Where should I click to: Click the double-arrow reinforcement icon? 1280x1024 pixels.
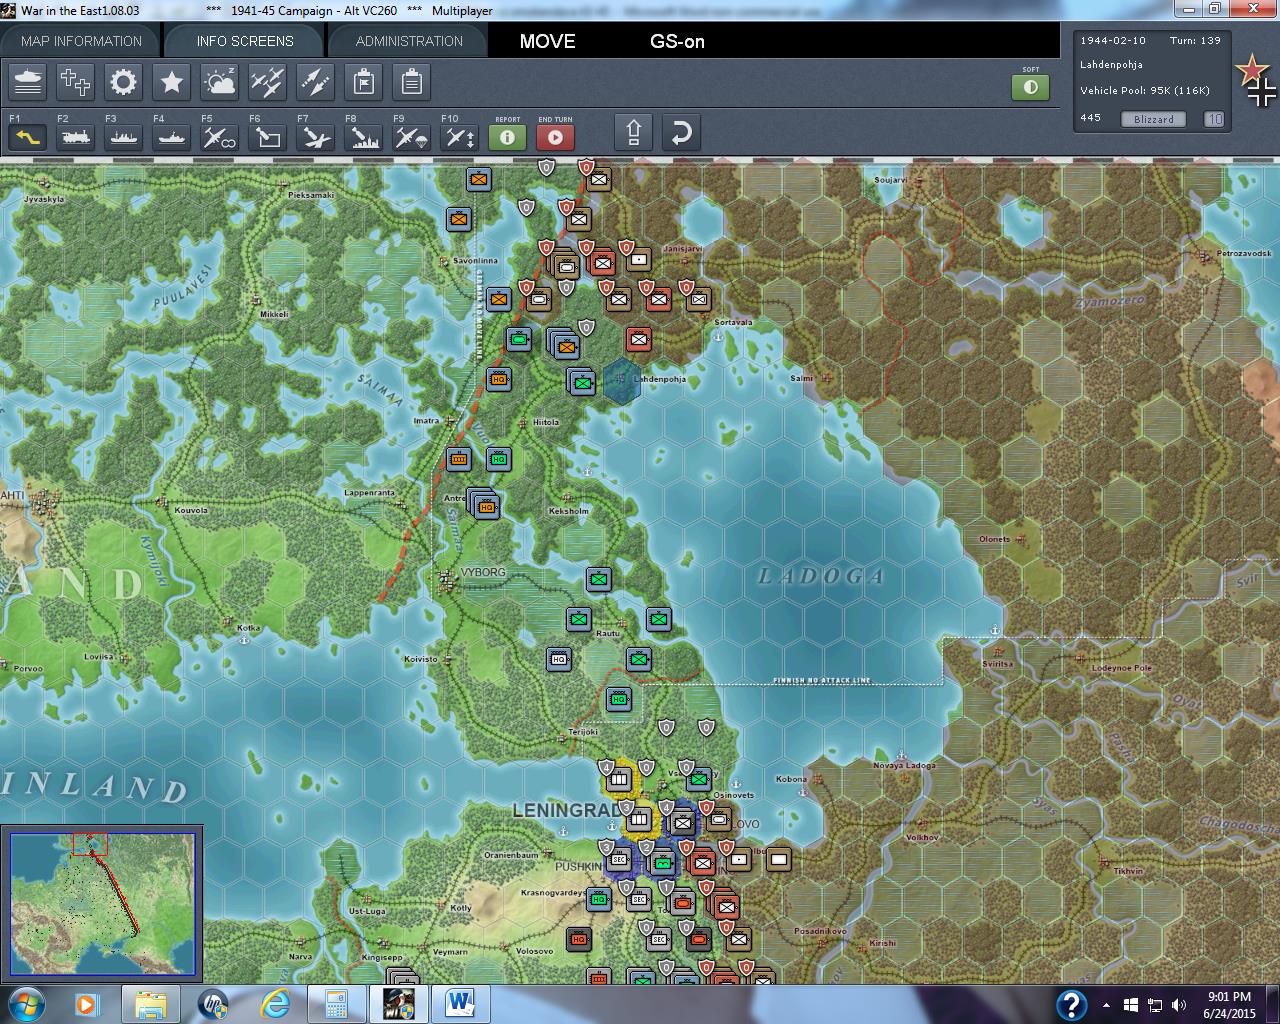click(x=316, y=82)
